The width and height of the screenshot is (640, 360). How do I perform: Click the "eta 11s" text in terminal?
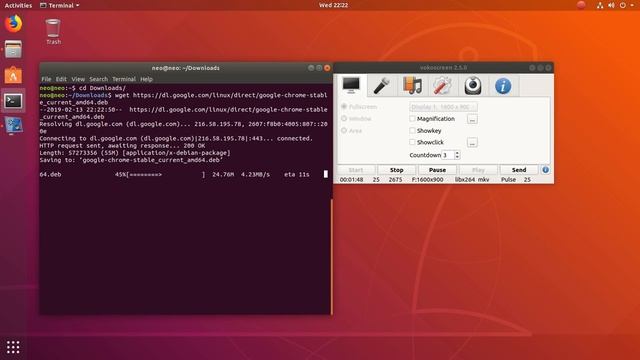[297, 174]
